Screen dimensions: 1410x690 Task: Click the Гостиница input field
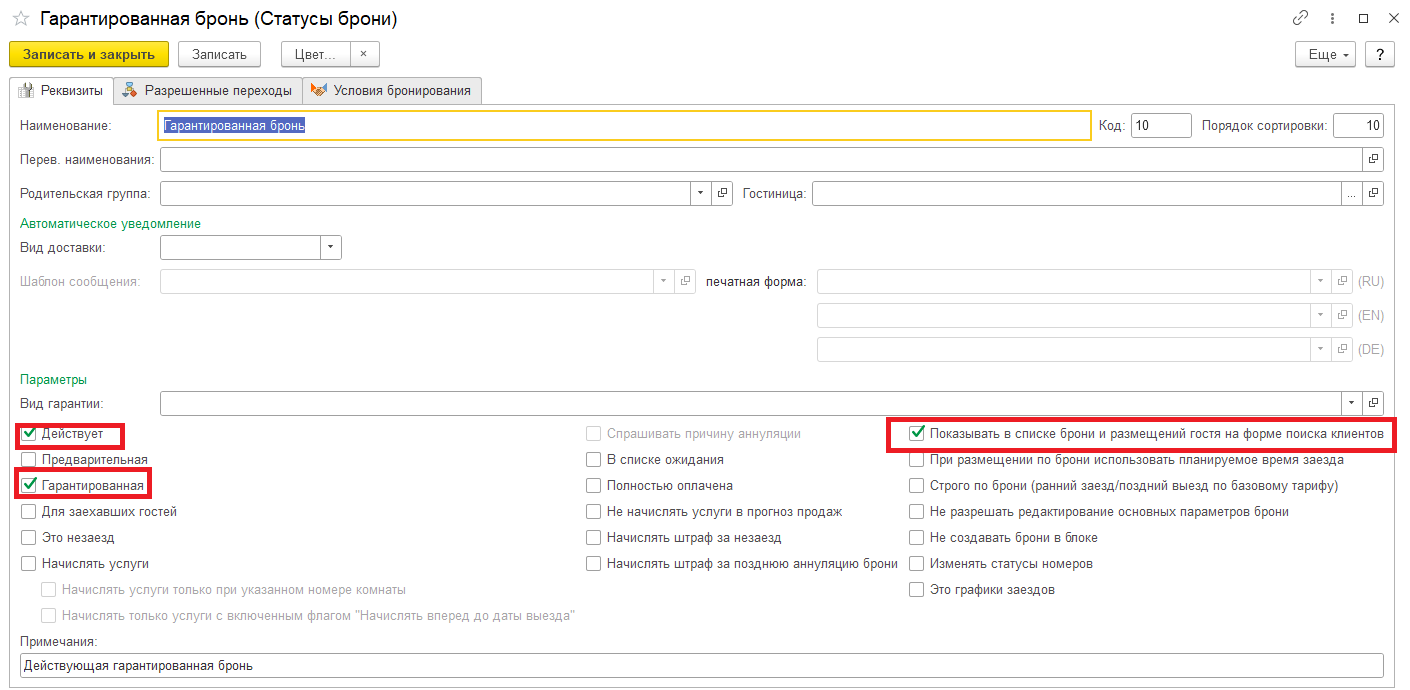[x=1077, y=193]
